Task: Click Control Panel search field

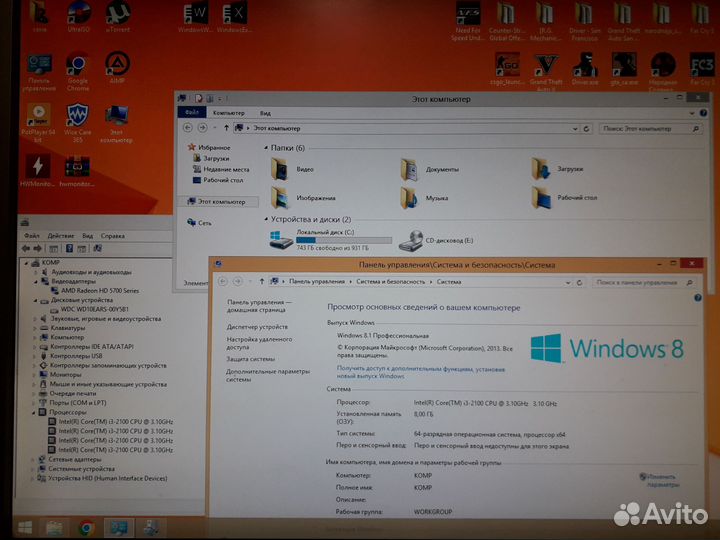Action: point(643,282)
